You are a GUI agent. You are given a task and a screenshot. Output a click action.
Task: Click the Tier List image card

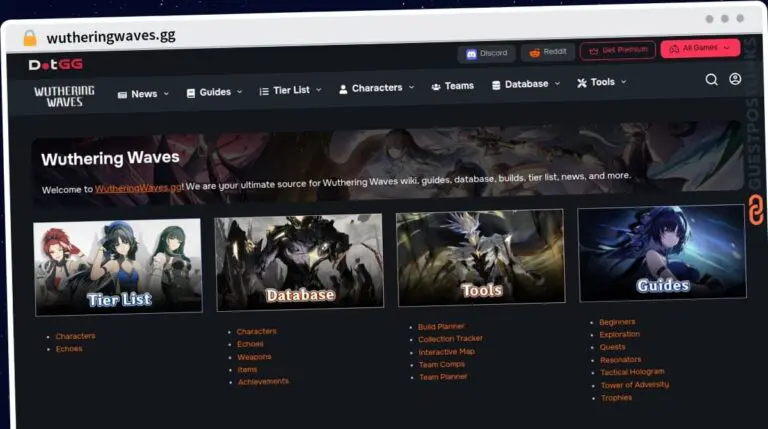tap(118, 266)
